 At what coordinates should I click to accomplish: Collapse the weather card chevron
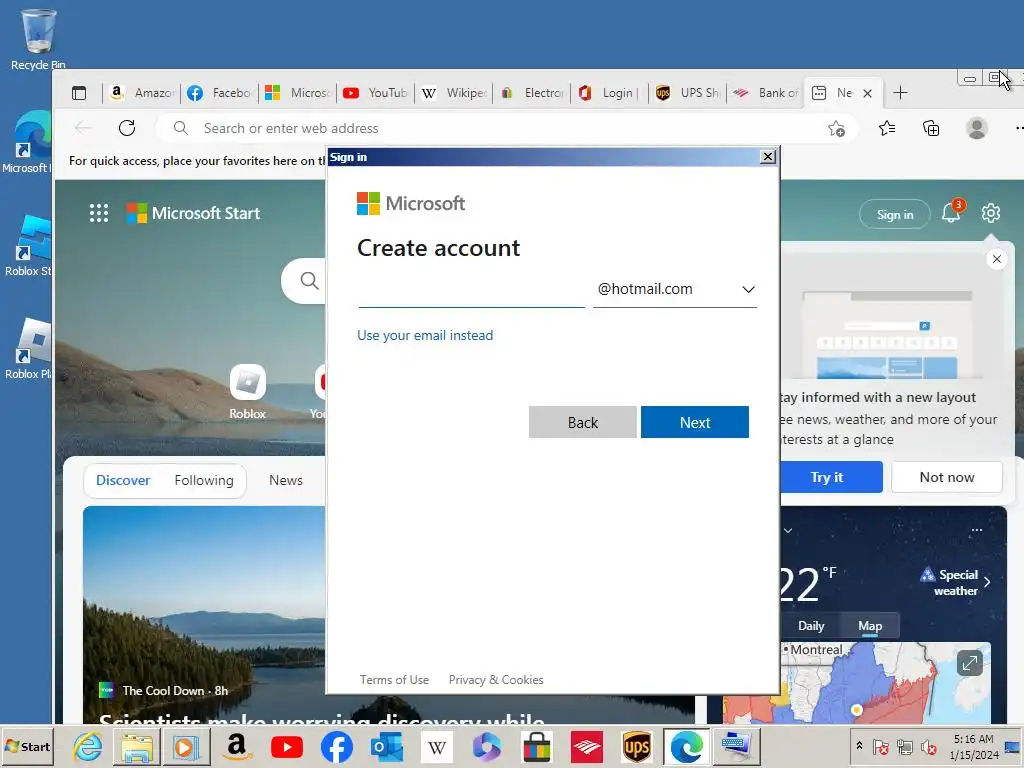click(x=788, y=530)
